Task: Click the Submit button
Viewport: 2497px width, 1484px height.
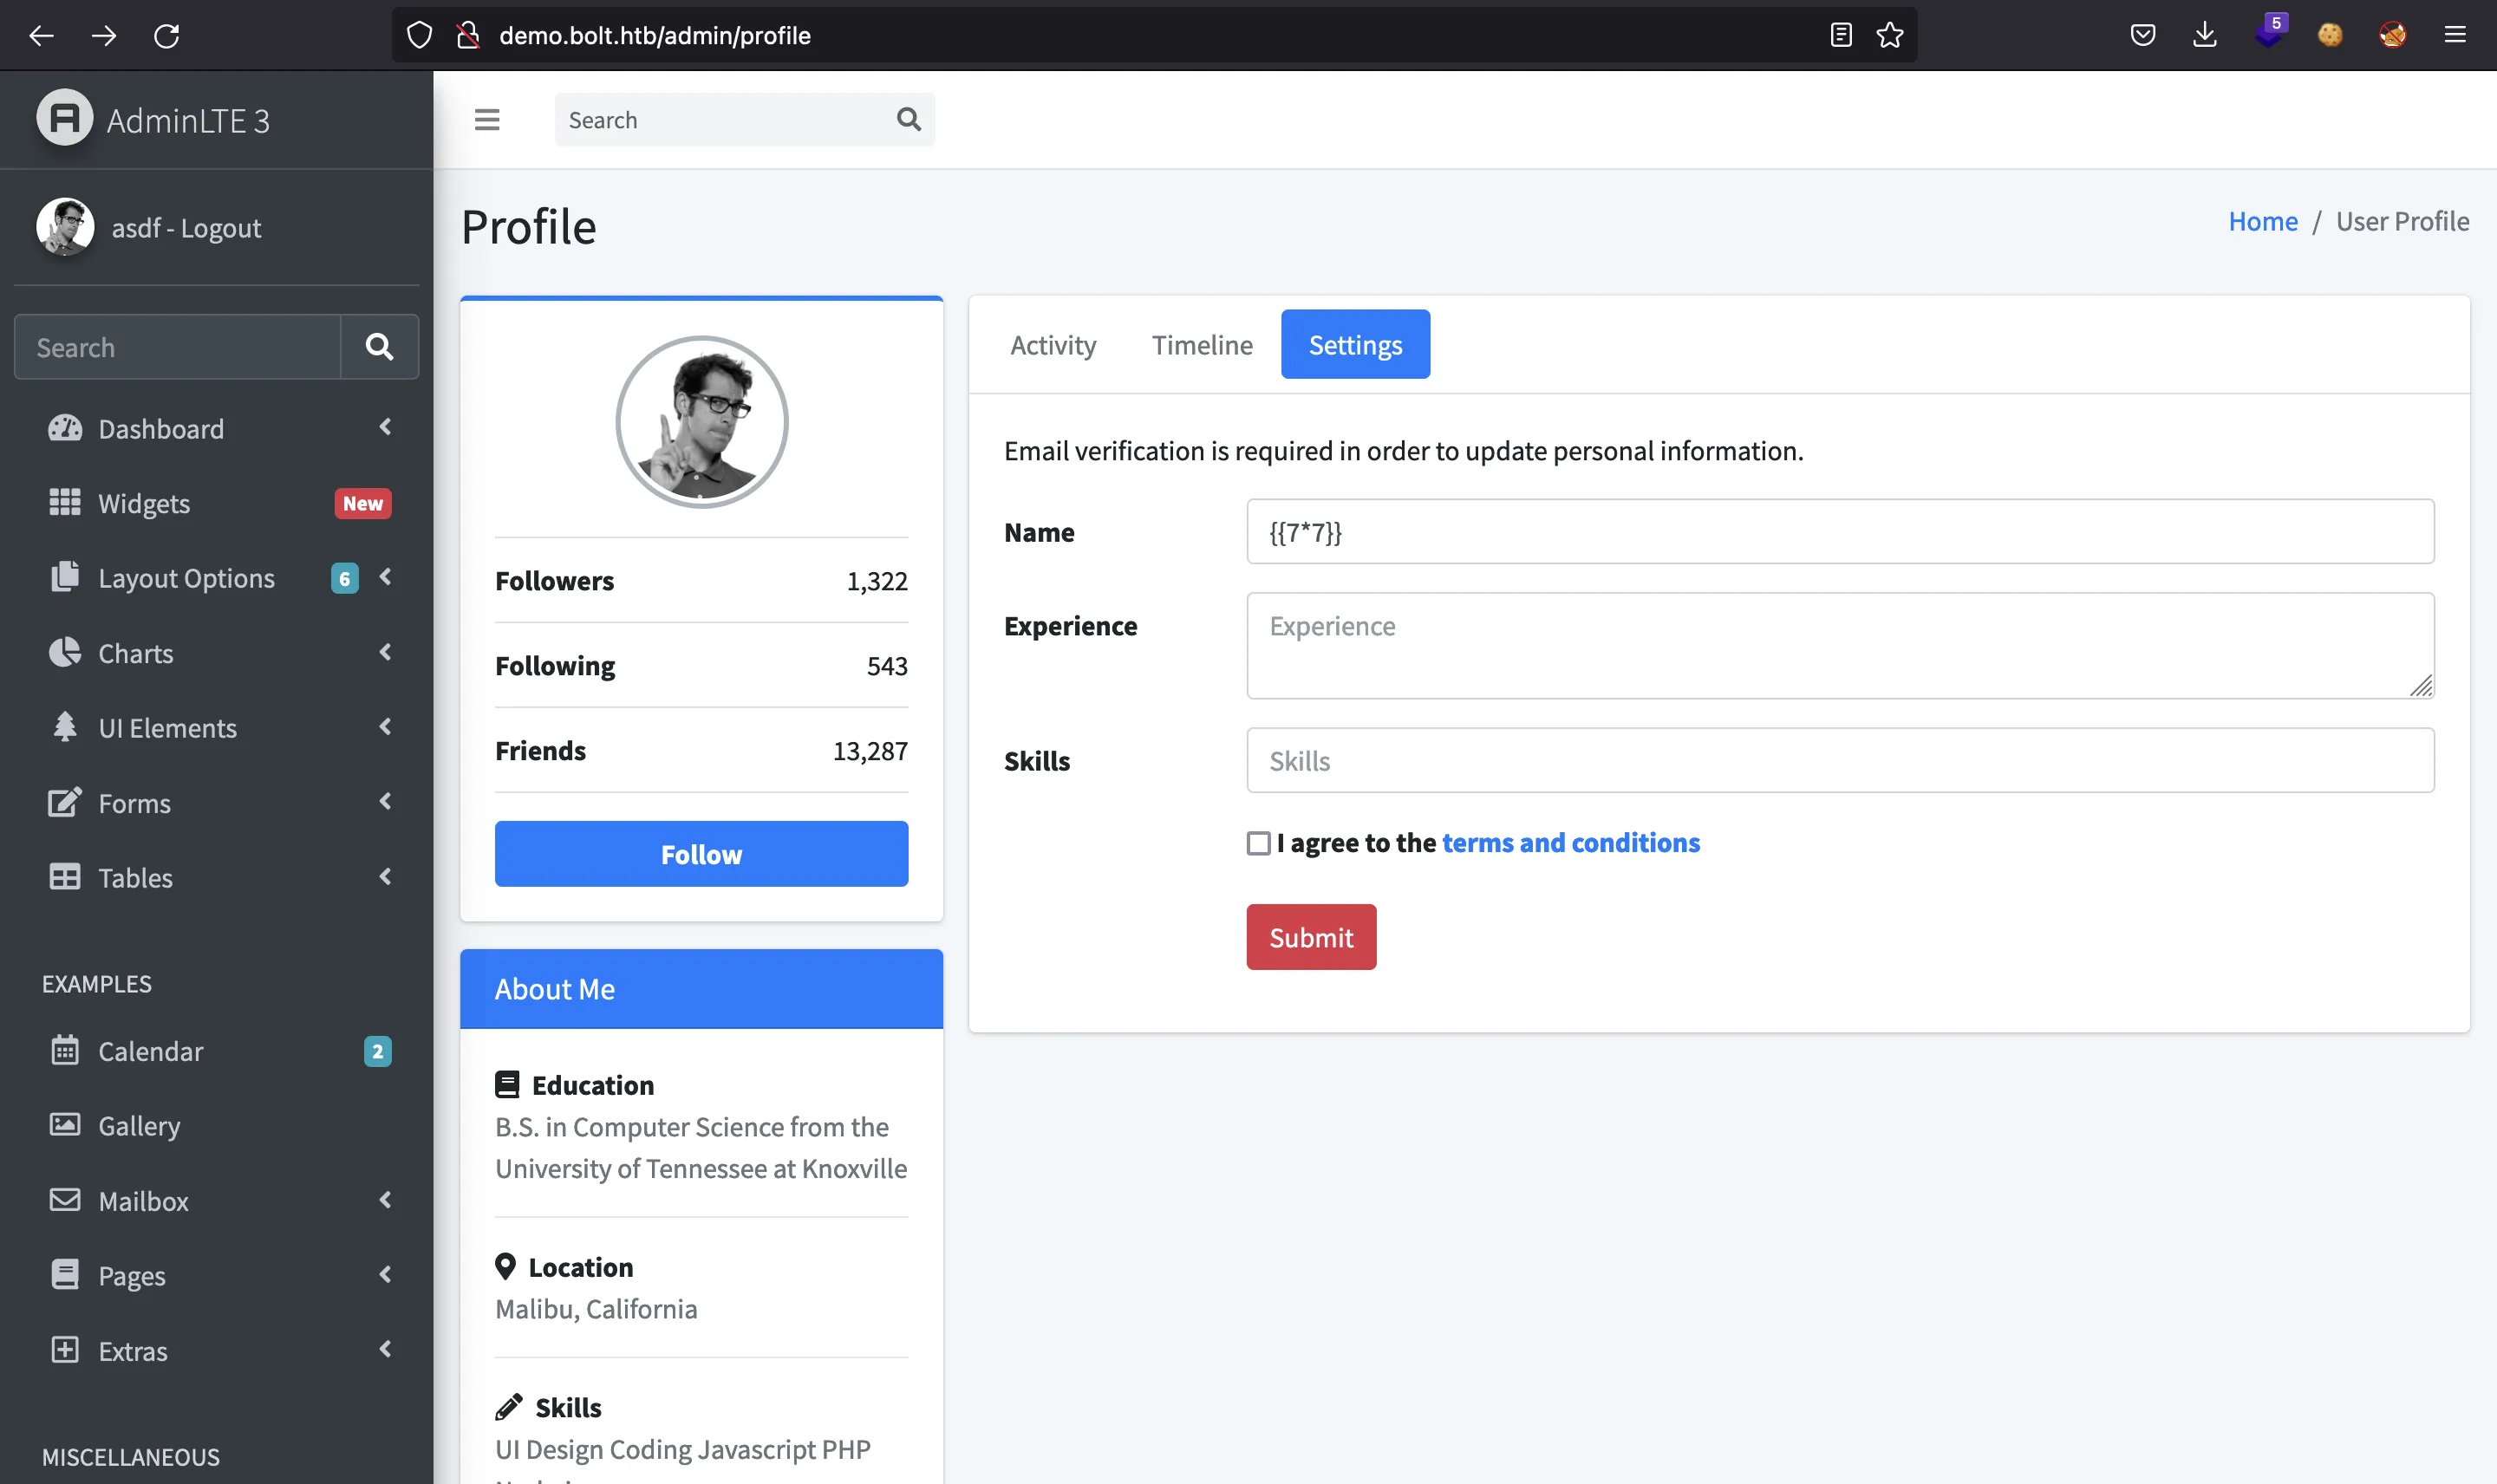Action: tap(1311, 936)
